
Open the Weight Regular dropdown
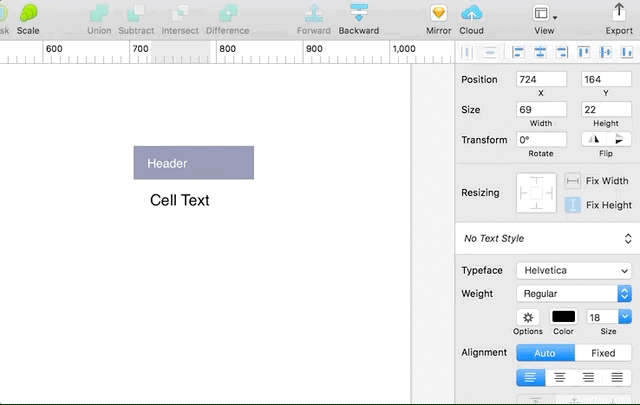[574, 294]
